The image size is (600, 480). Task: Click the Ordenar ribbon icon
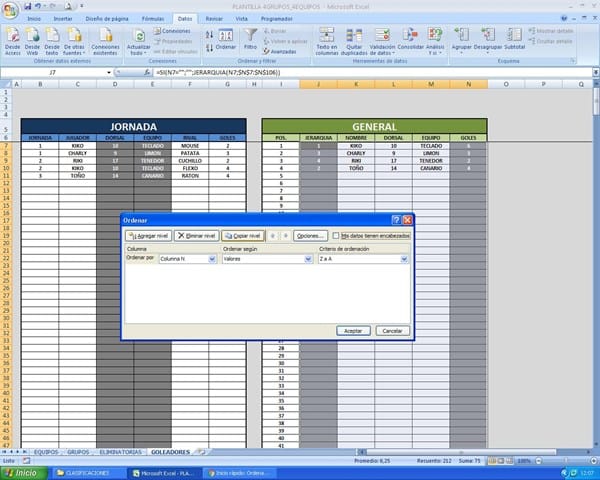(226, 38)
